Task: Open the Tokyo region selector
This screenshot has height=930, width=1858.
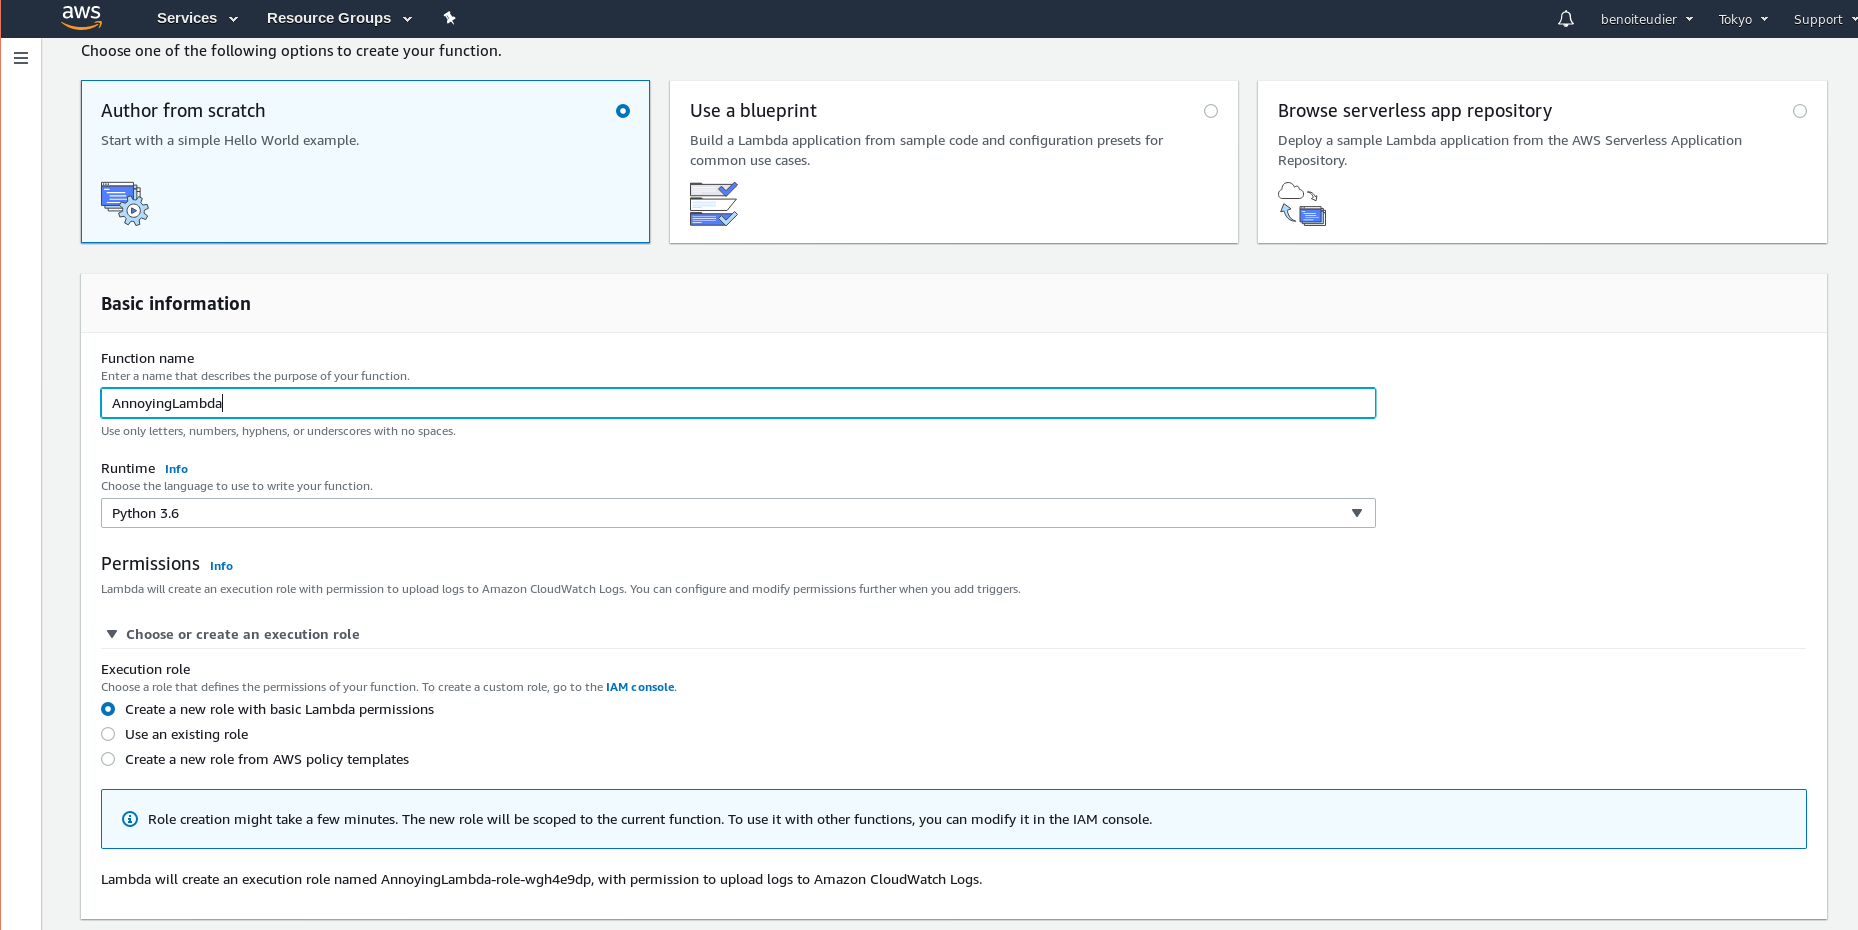Action: 1741,19
